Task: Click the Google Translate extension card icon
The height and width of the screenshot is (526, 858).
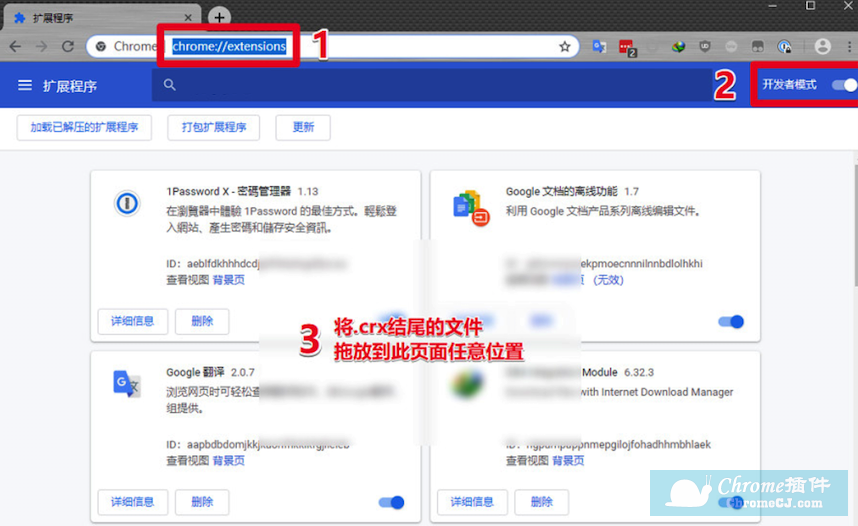Action: tap(127, 384)
